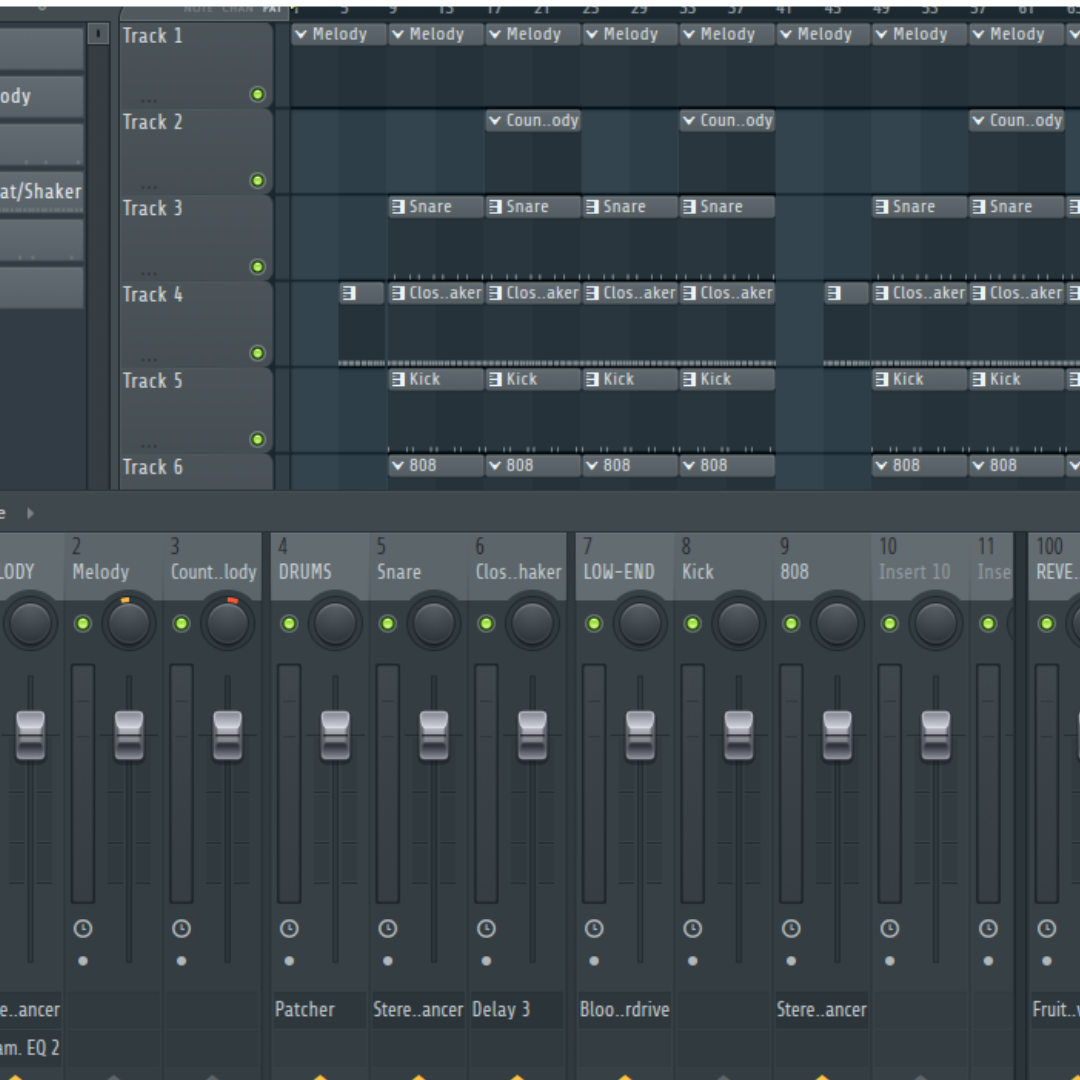Open the dropdown on a Coun..ody clip
Viewport: 1080px width, 1080px height.
(x=494, y=120)
